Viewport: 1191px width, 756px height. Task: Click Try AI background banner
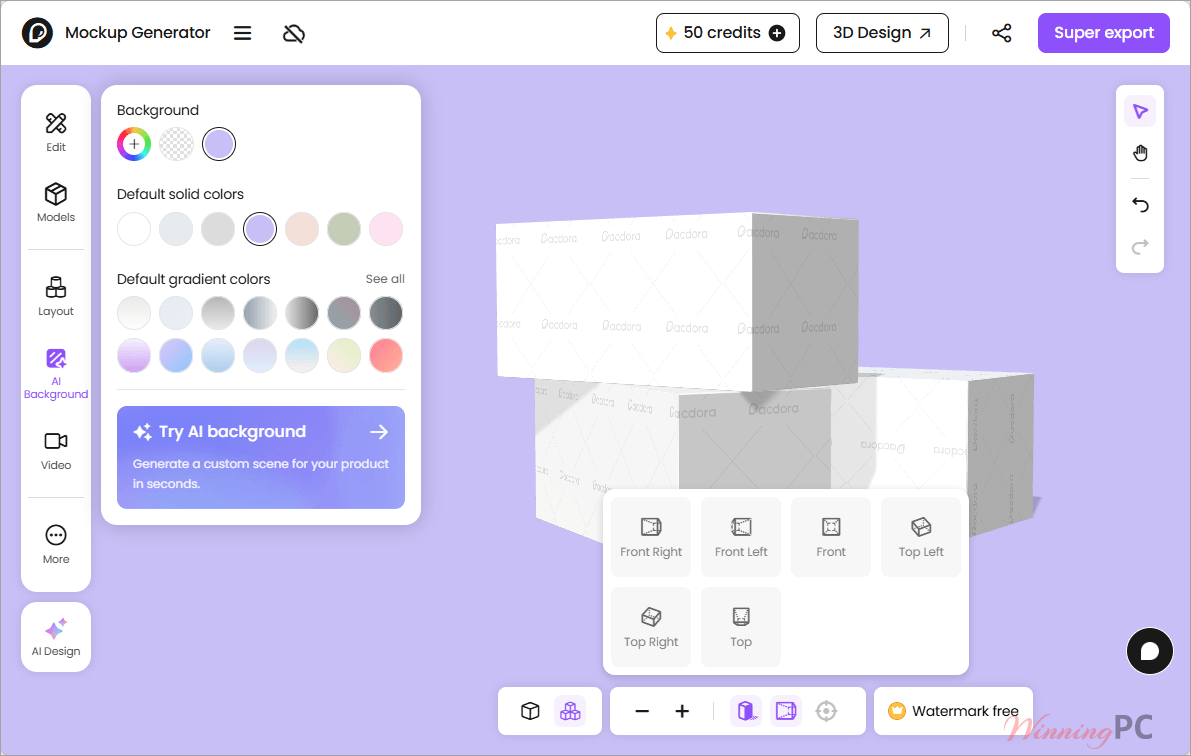point(261,457)
